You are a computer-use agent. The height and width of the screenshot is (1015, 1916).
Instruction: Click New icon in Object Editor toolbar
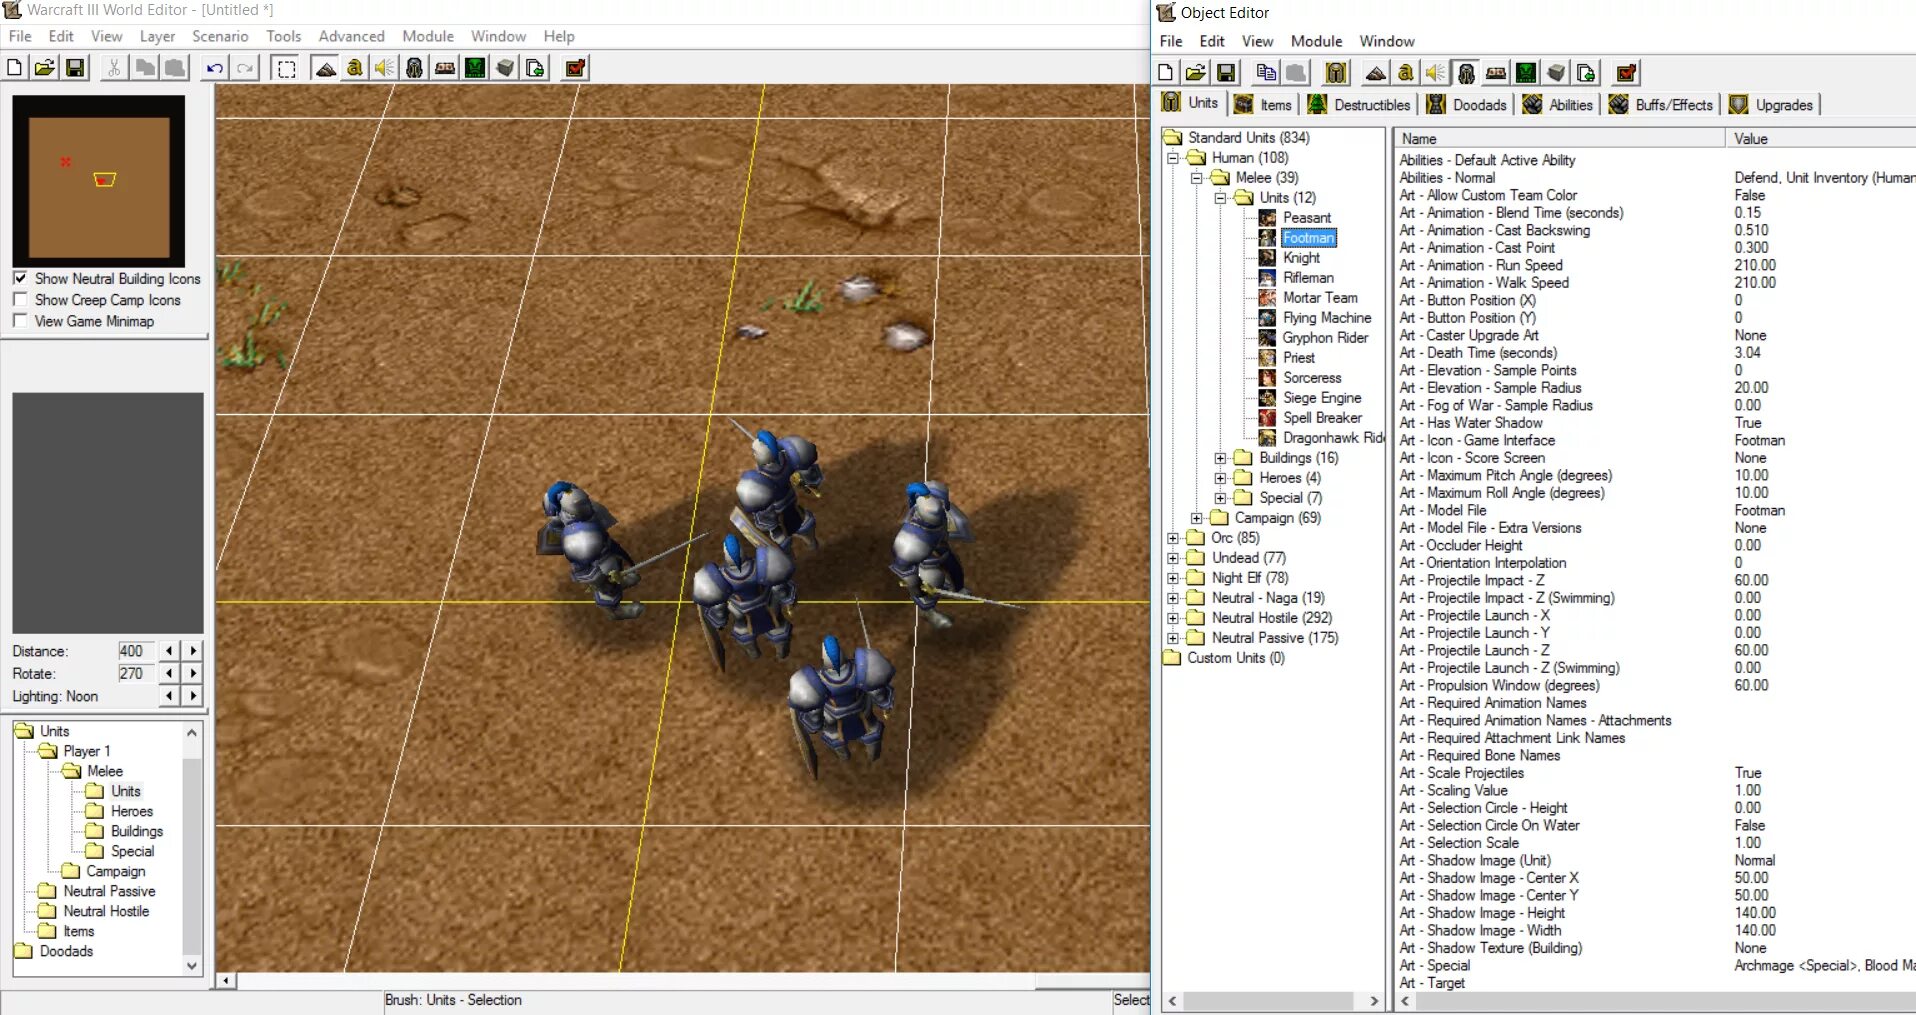tap(1166, 72)
